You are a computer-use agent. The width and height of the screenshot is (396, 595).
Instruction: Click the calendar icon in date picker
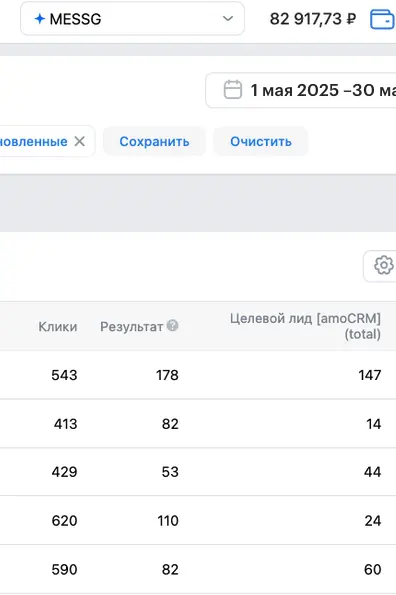(233, 90)
